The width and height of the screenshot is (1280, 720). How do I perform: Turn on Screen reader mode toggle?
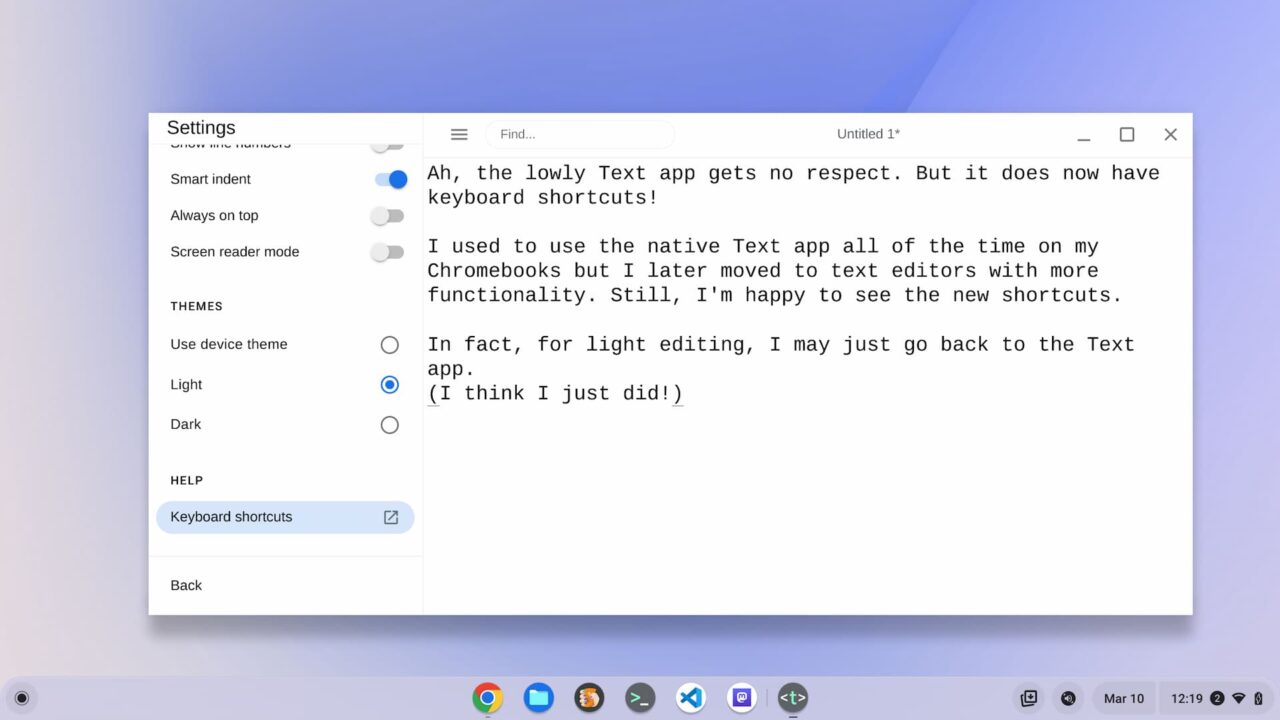(388, 252)
